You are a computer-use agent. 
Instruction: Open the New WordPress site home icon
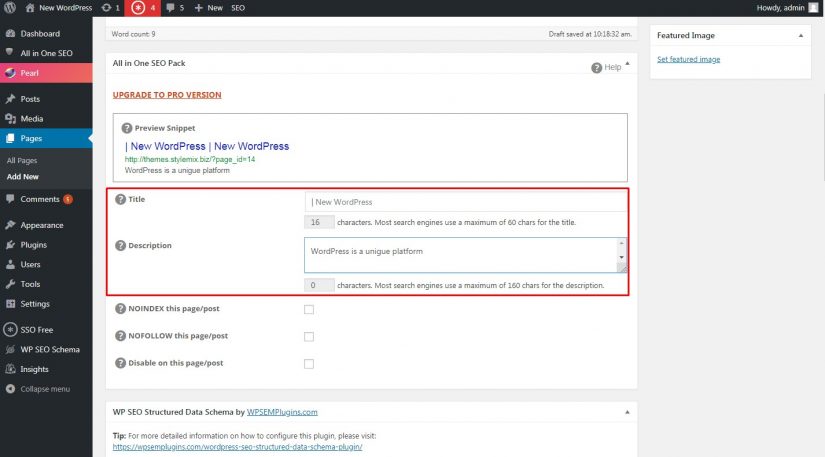[30, 8]
